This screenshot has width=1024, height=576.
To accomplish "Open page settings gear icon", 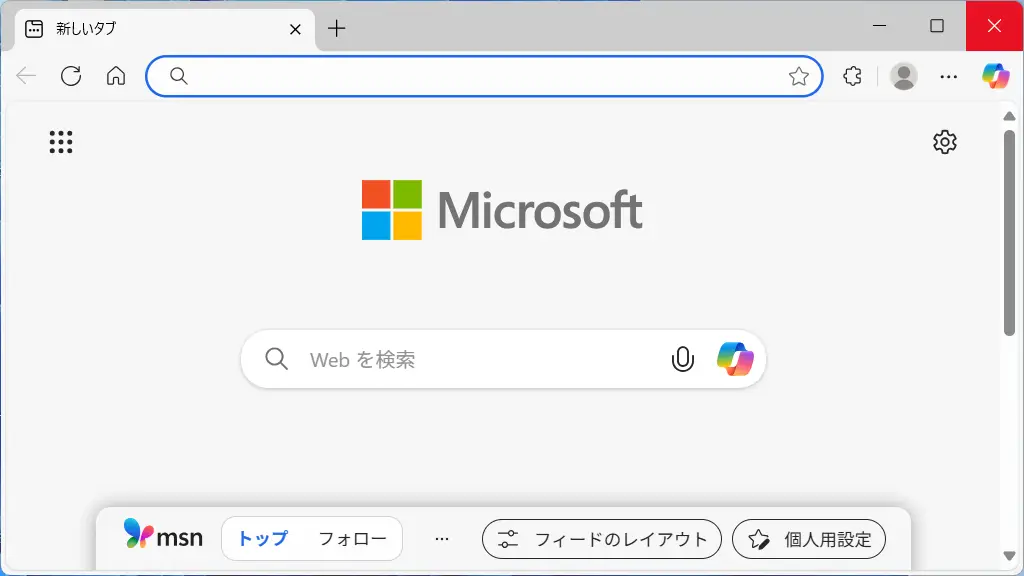I will coord(944,142).
